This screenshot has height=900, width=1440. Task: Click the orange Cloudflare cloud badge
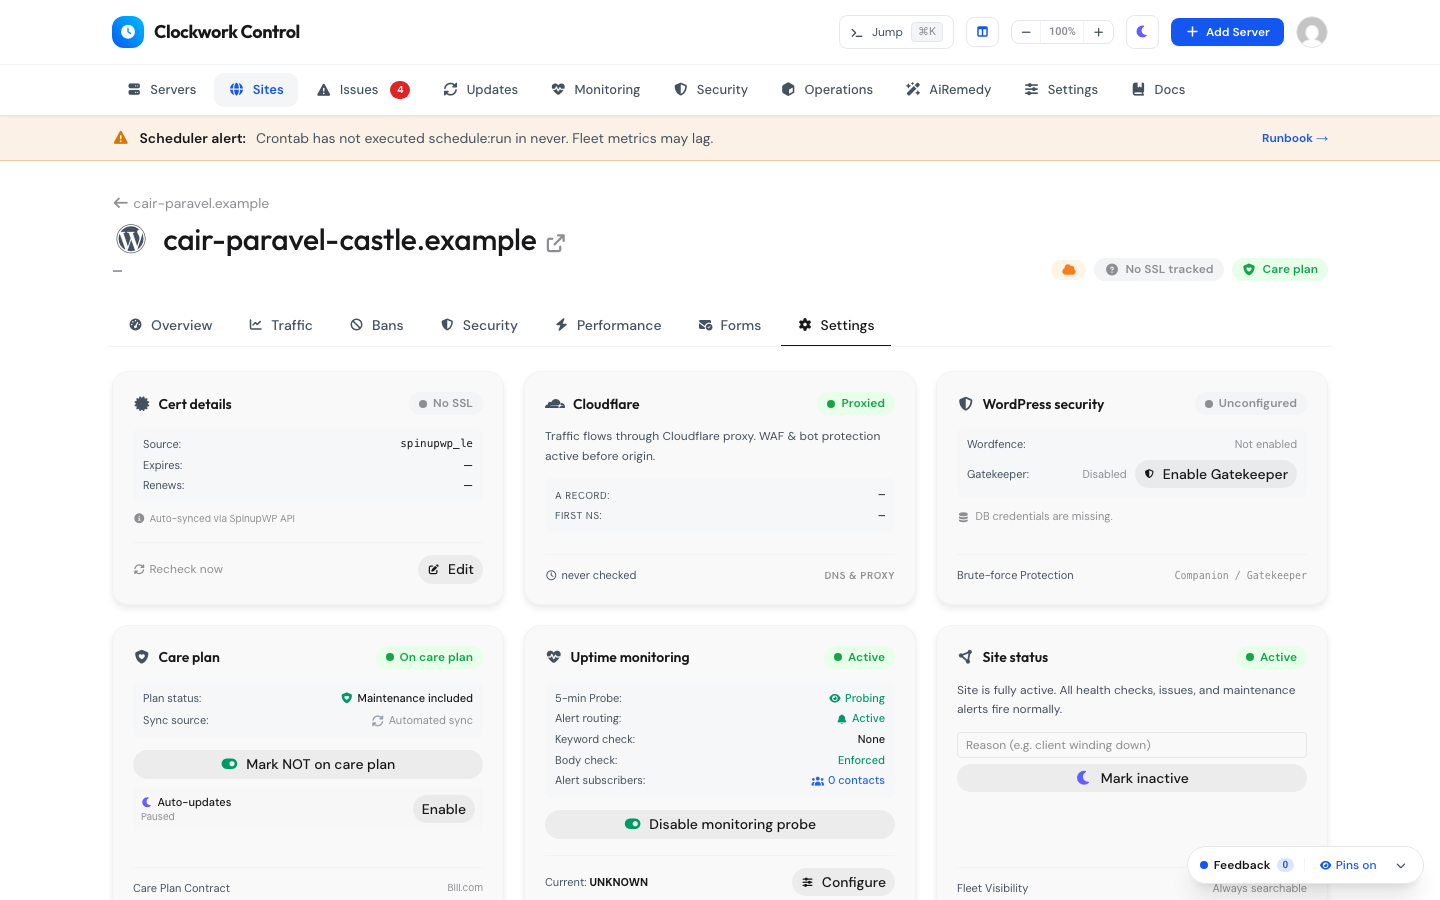1069,269
